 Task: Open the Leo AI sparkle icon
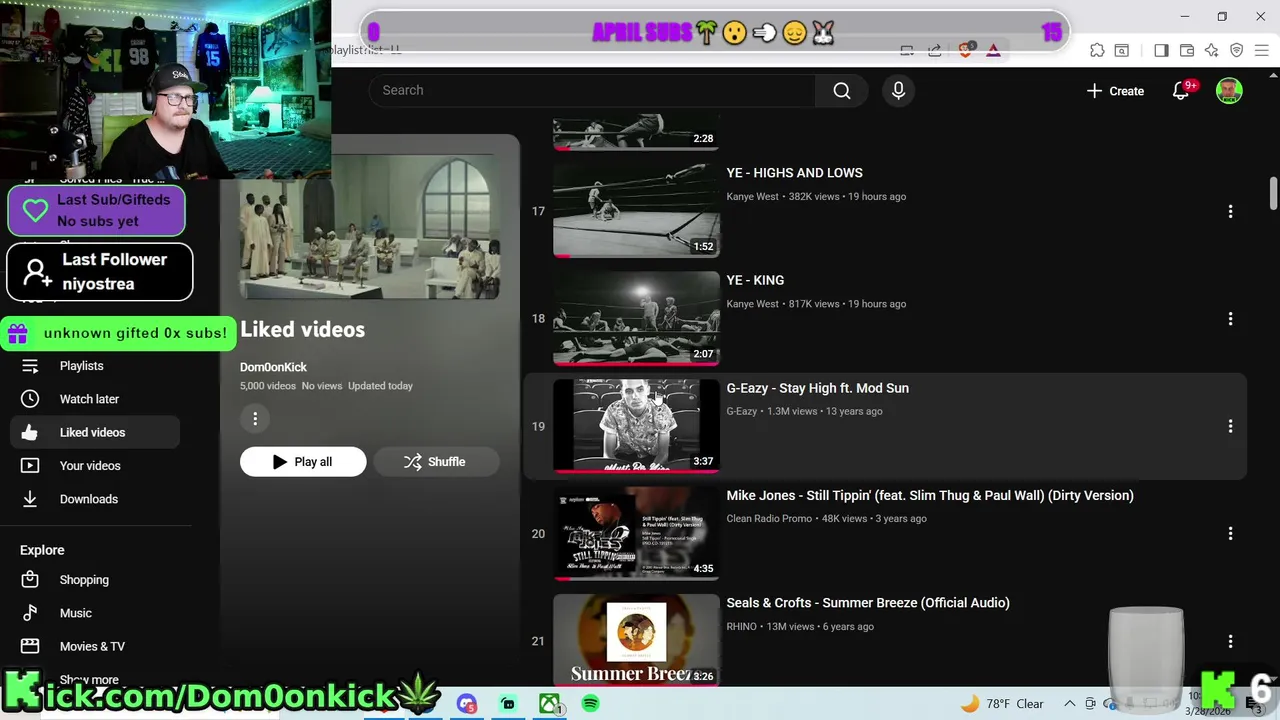[1212, 50]
